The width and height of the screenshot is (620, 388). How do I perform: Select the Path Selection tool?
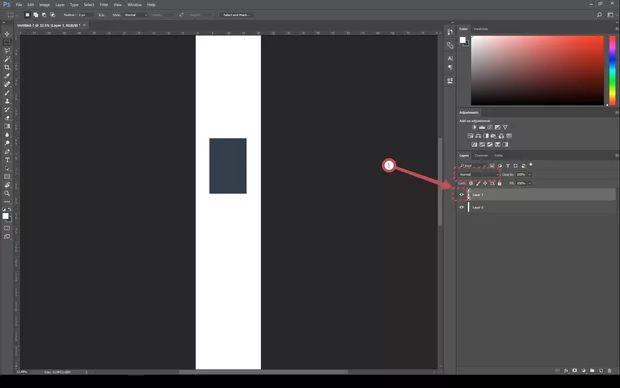pyautogui.click(x=7, y=168)
